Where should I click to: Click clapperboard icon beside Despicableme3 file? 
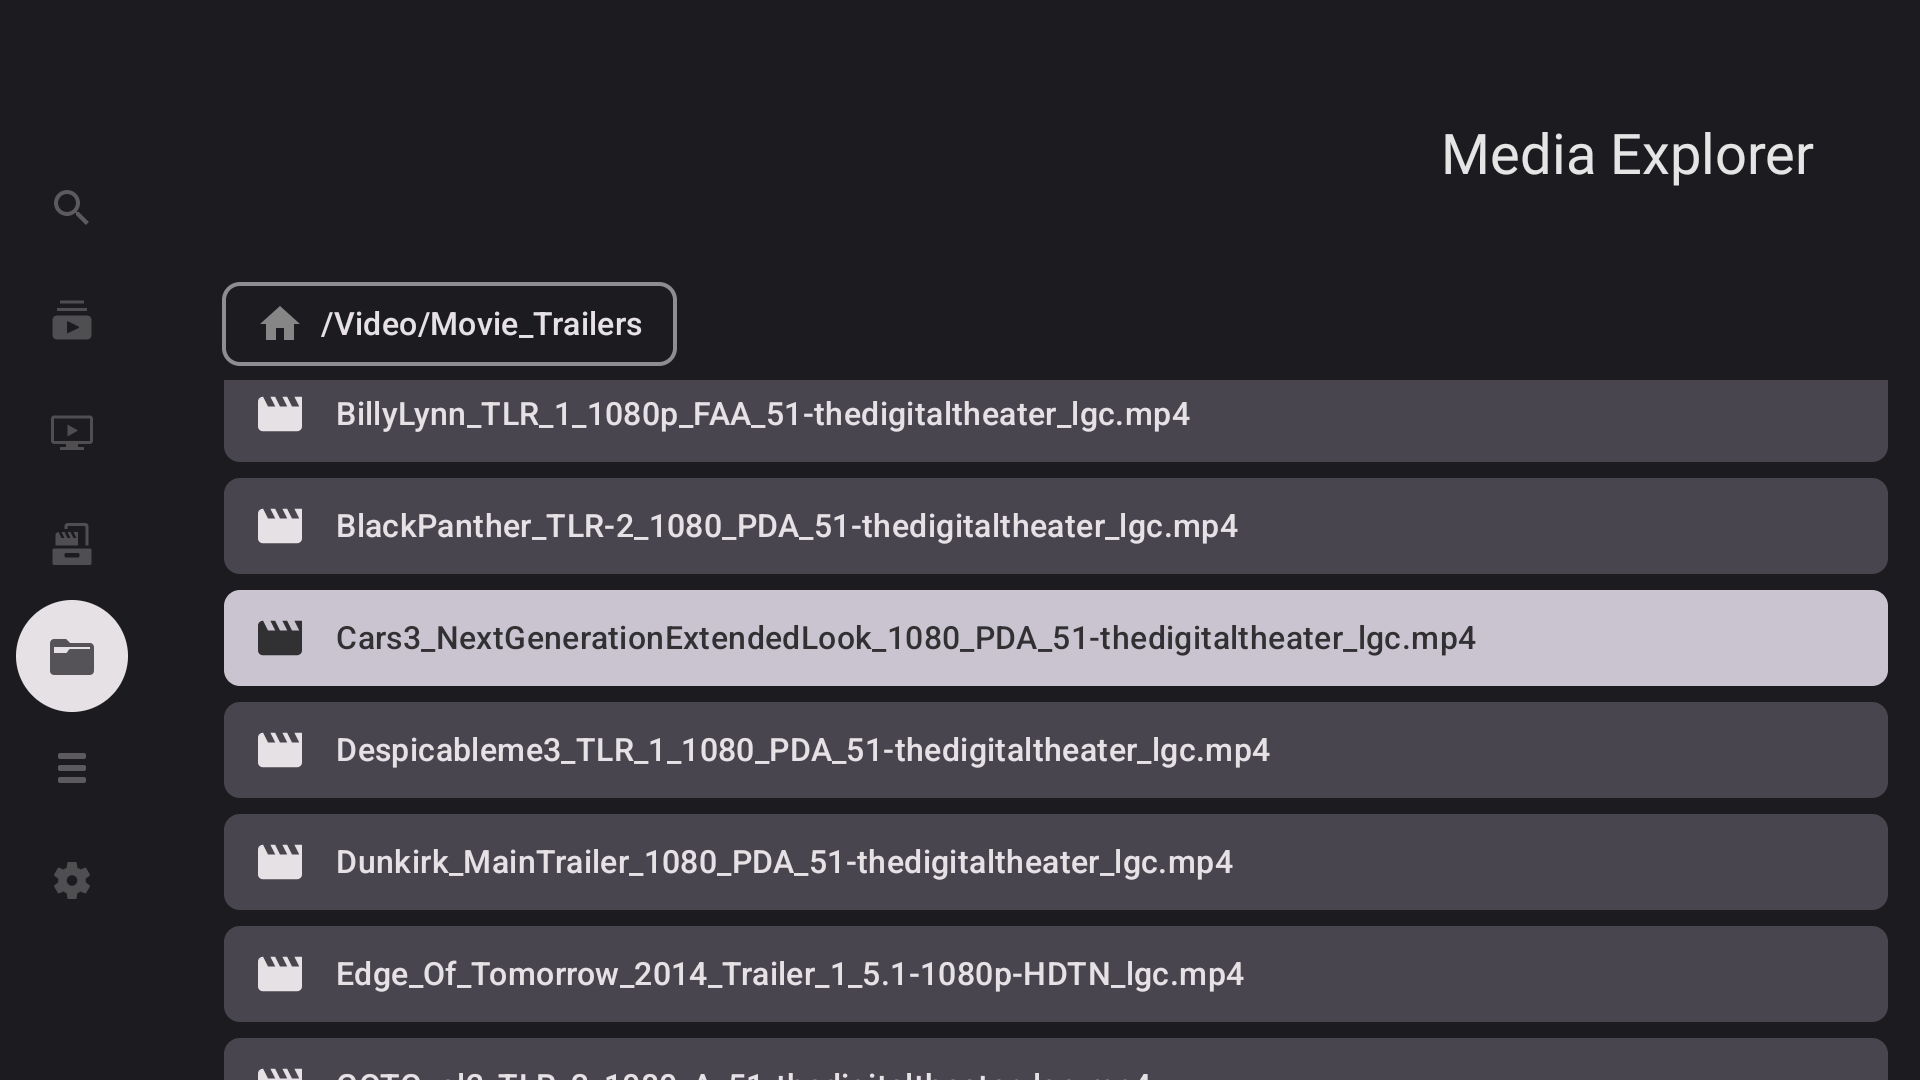(x=280, y=750)
